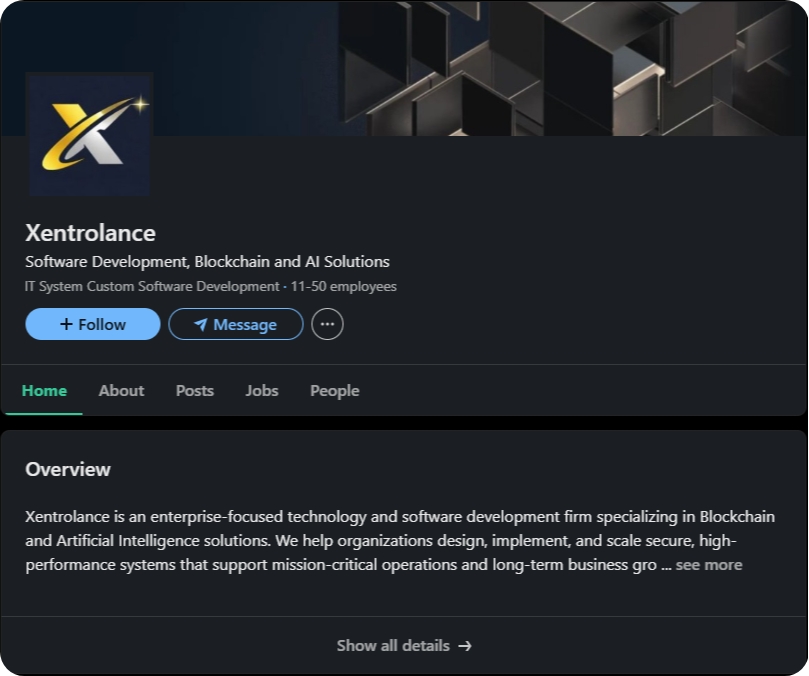Go to the Posts tab
The height and width of the screenshot is (676, 809).
(195, 391)
